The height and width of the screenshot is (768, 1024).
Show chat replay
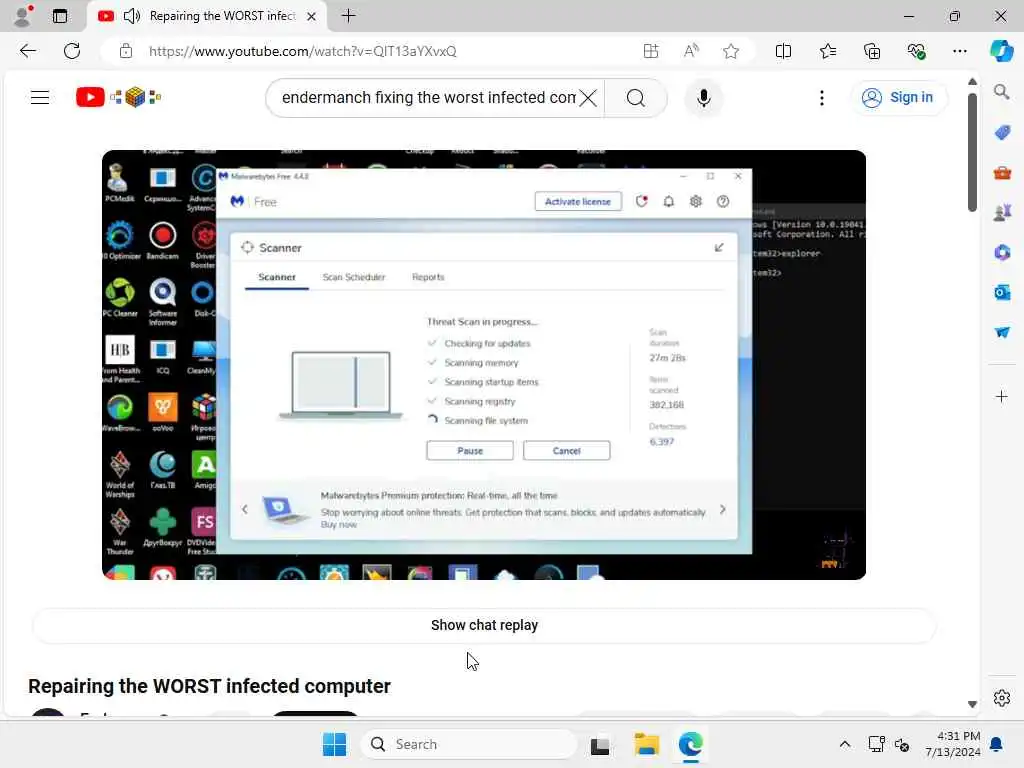[484, 625]
